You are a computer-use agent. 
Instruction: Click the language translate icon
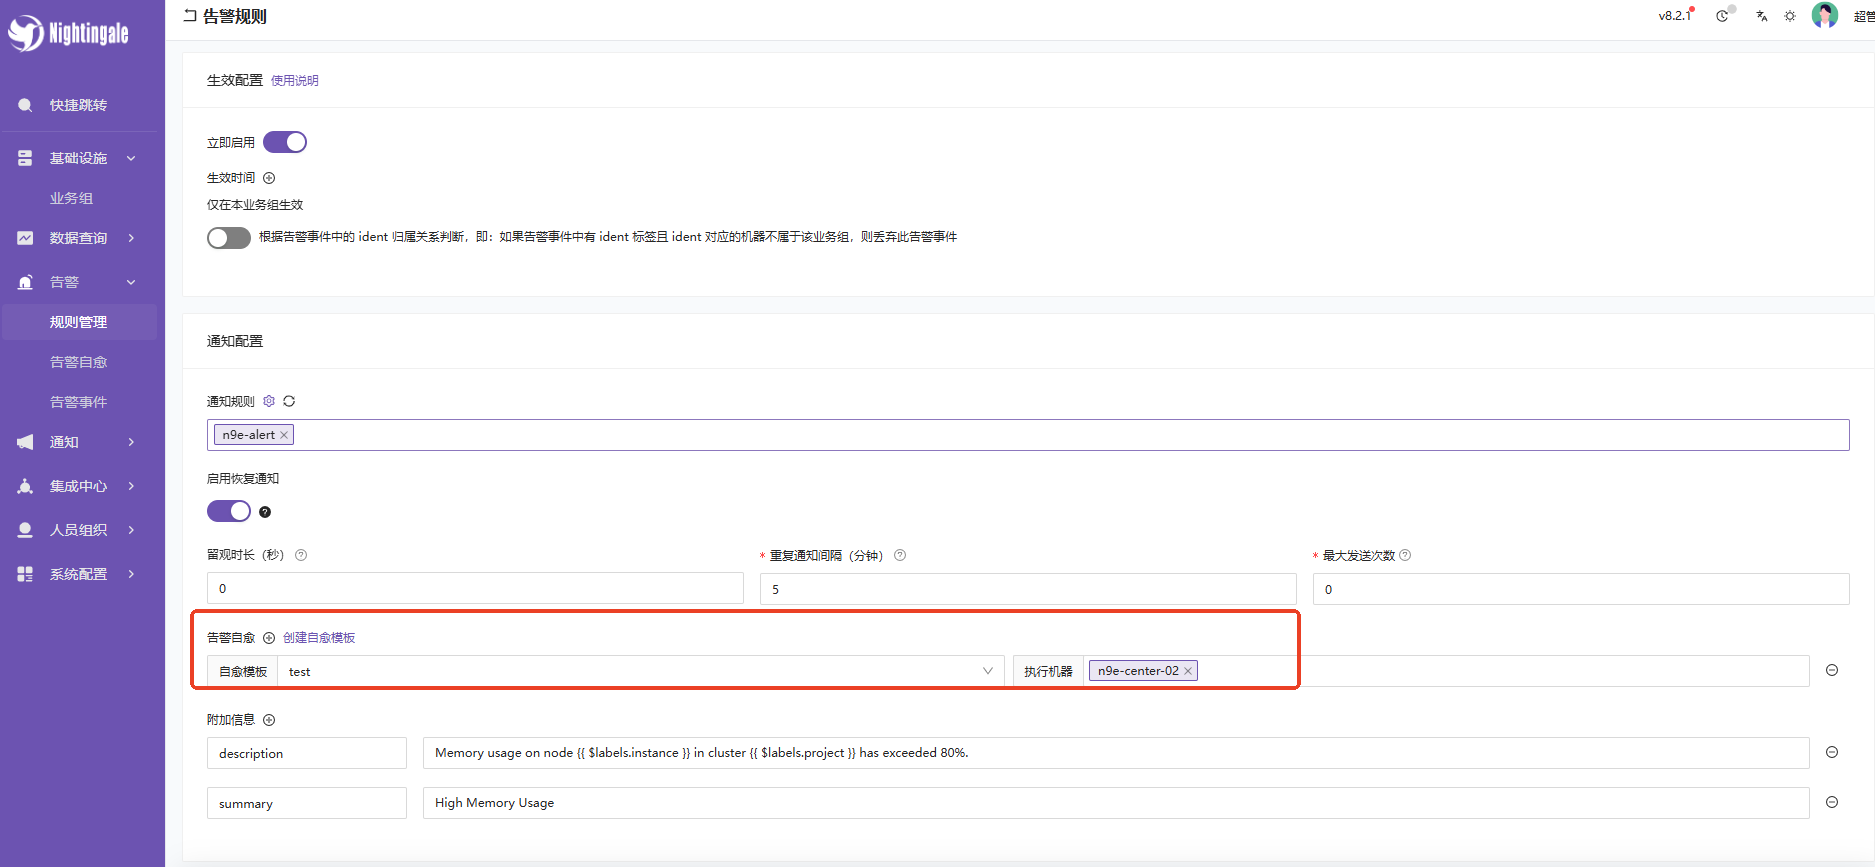1761,16
